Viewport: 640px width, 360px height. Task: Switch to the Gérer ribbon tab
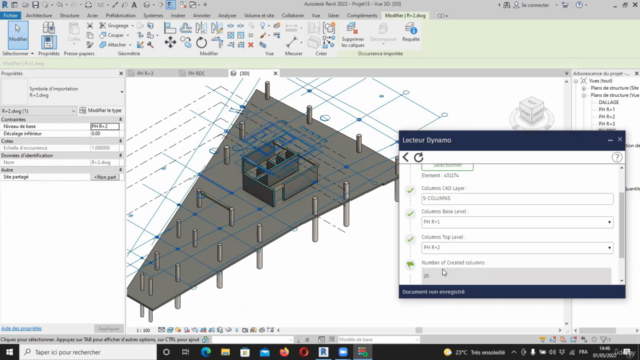(333, 16)
